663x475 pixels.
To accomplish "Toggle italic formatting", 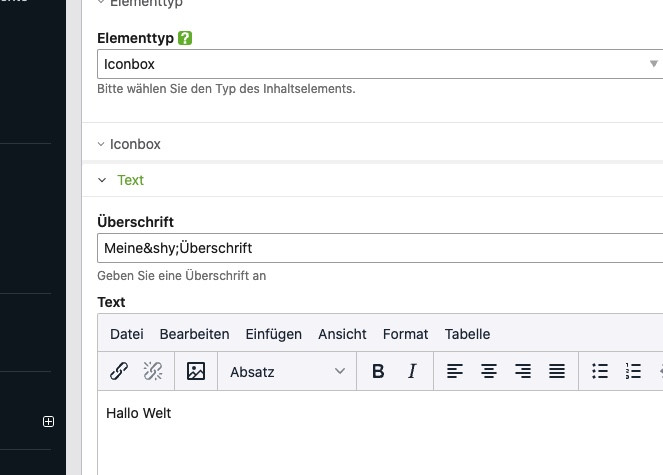I will 412,371.
